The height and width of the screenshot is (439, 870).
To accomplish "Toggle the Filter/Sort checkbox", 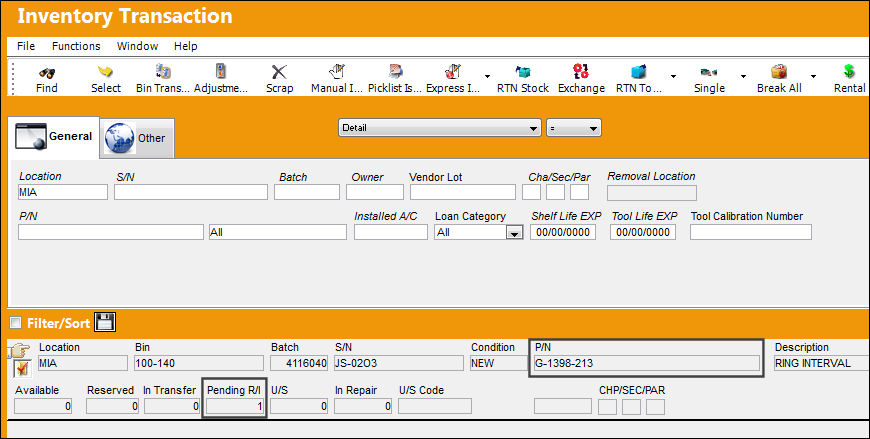I will coord(16,322).
